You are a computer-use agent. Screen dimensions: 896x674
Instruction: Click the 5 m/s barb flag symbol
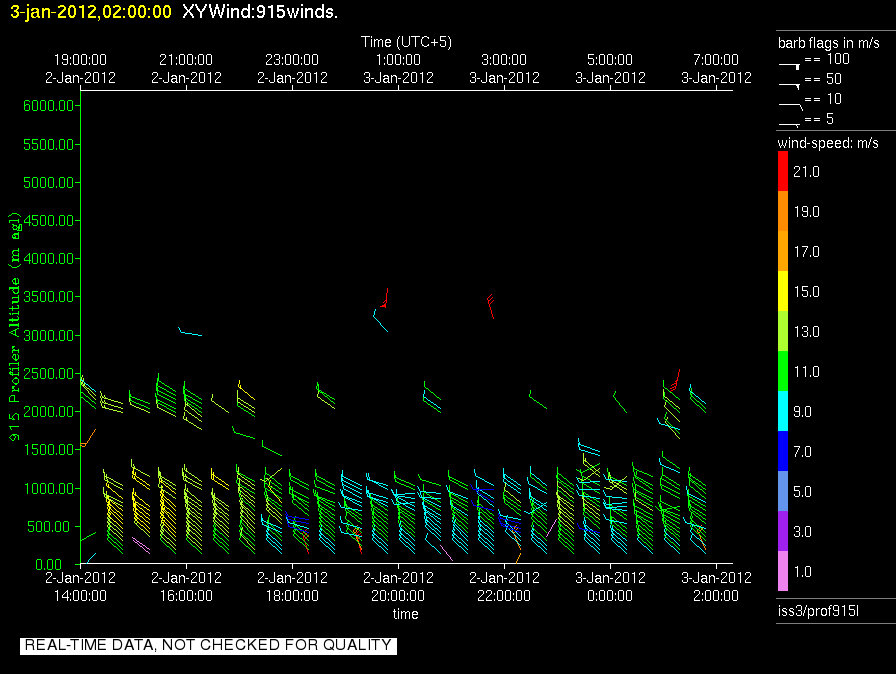click(x=790, y=122)
